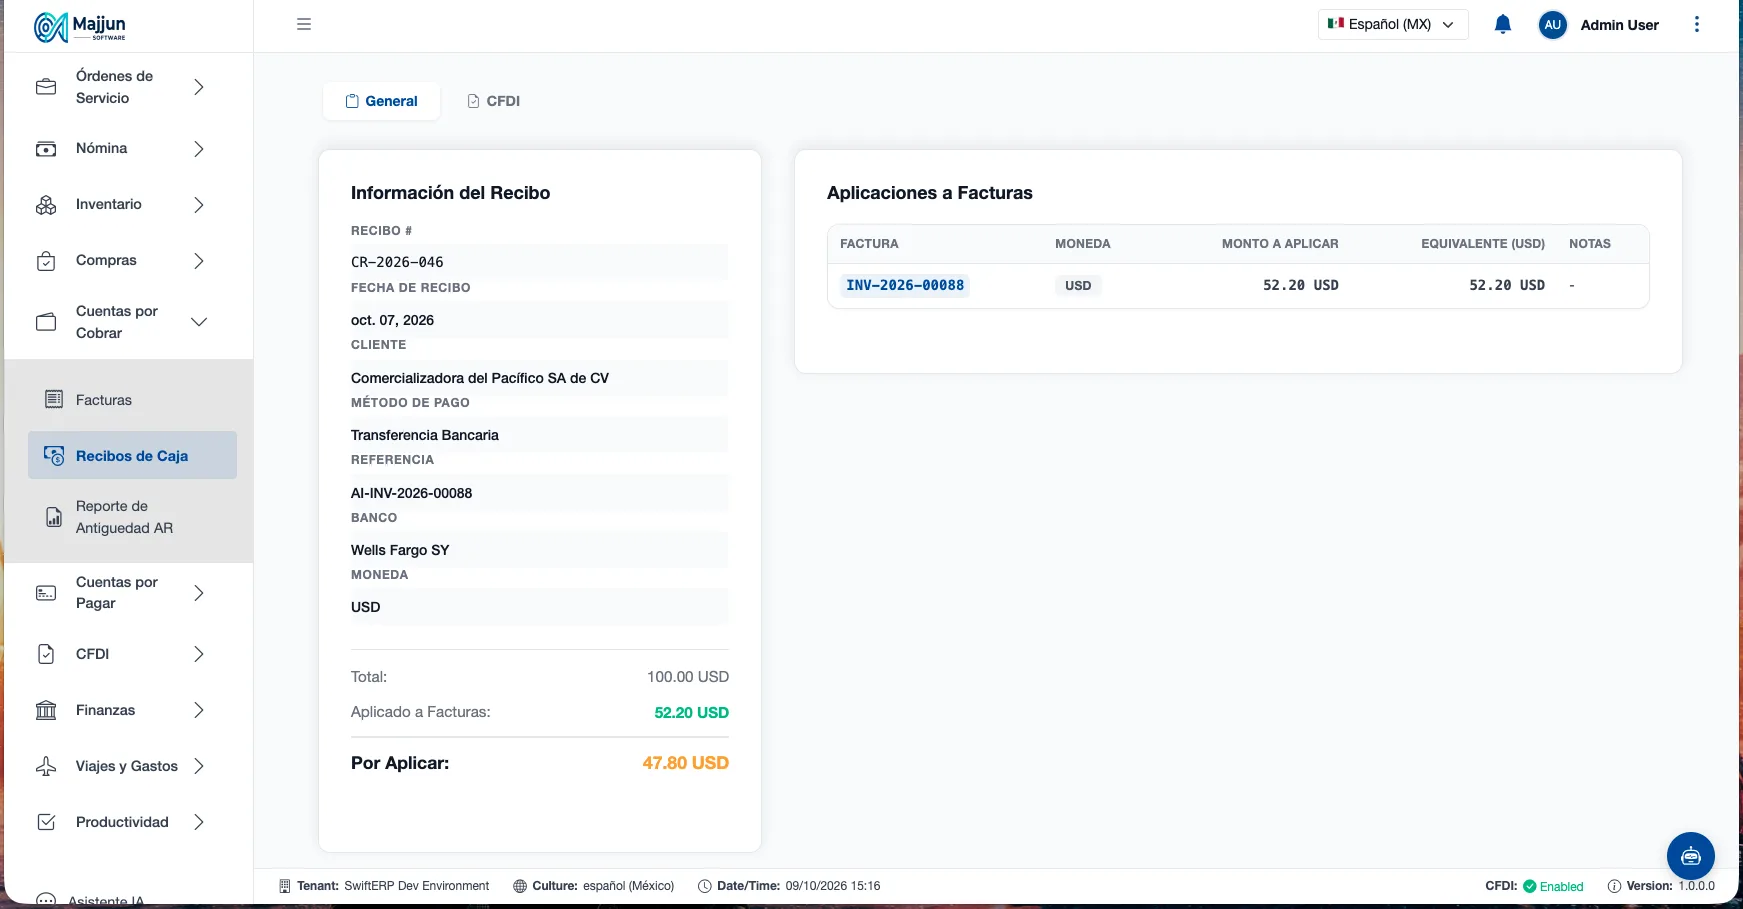Click the Referencia AI-INV-2026-00088 field

(539, 493)
